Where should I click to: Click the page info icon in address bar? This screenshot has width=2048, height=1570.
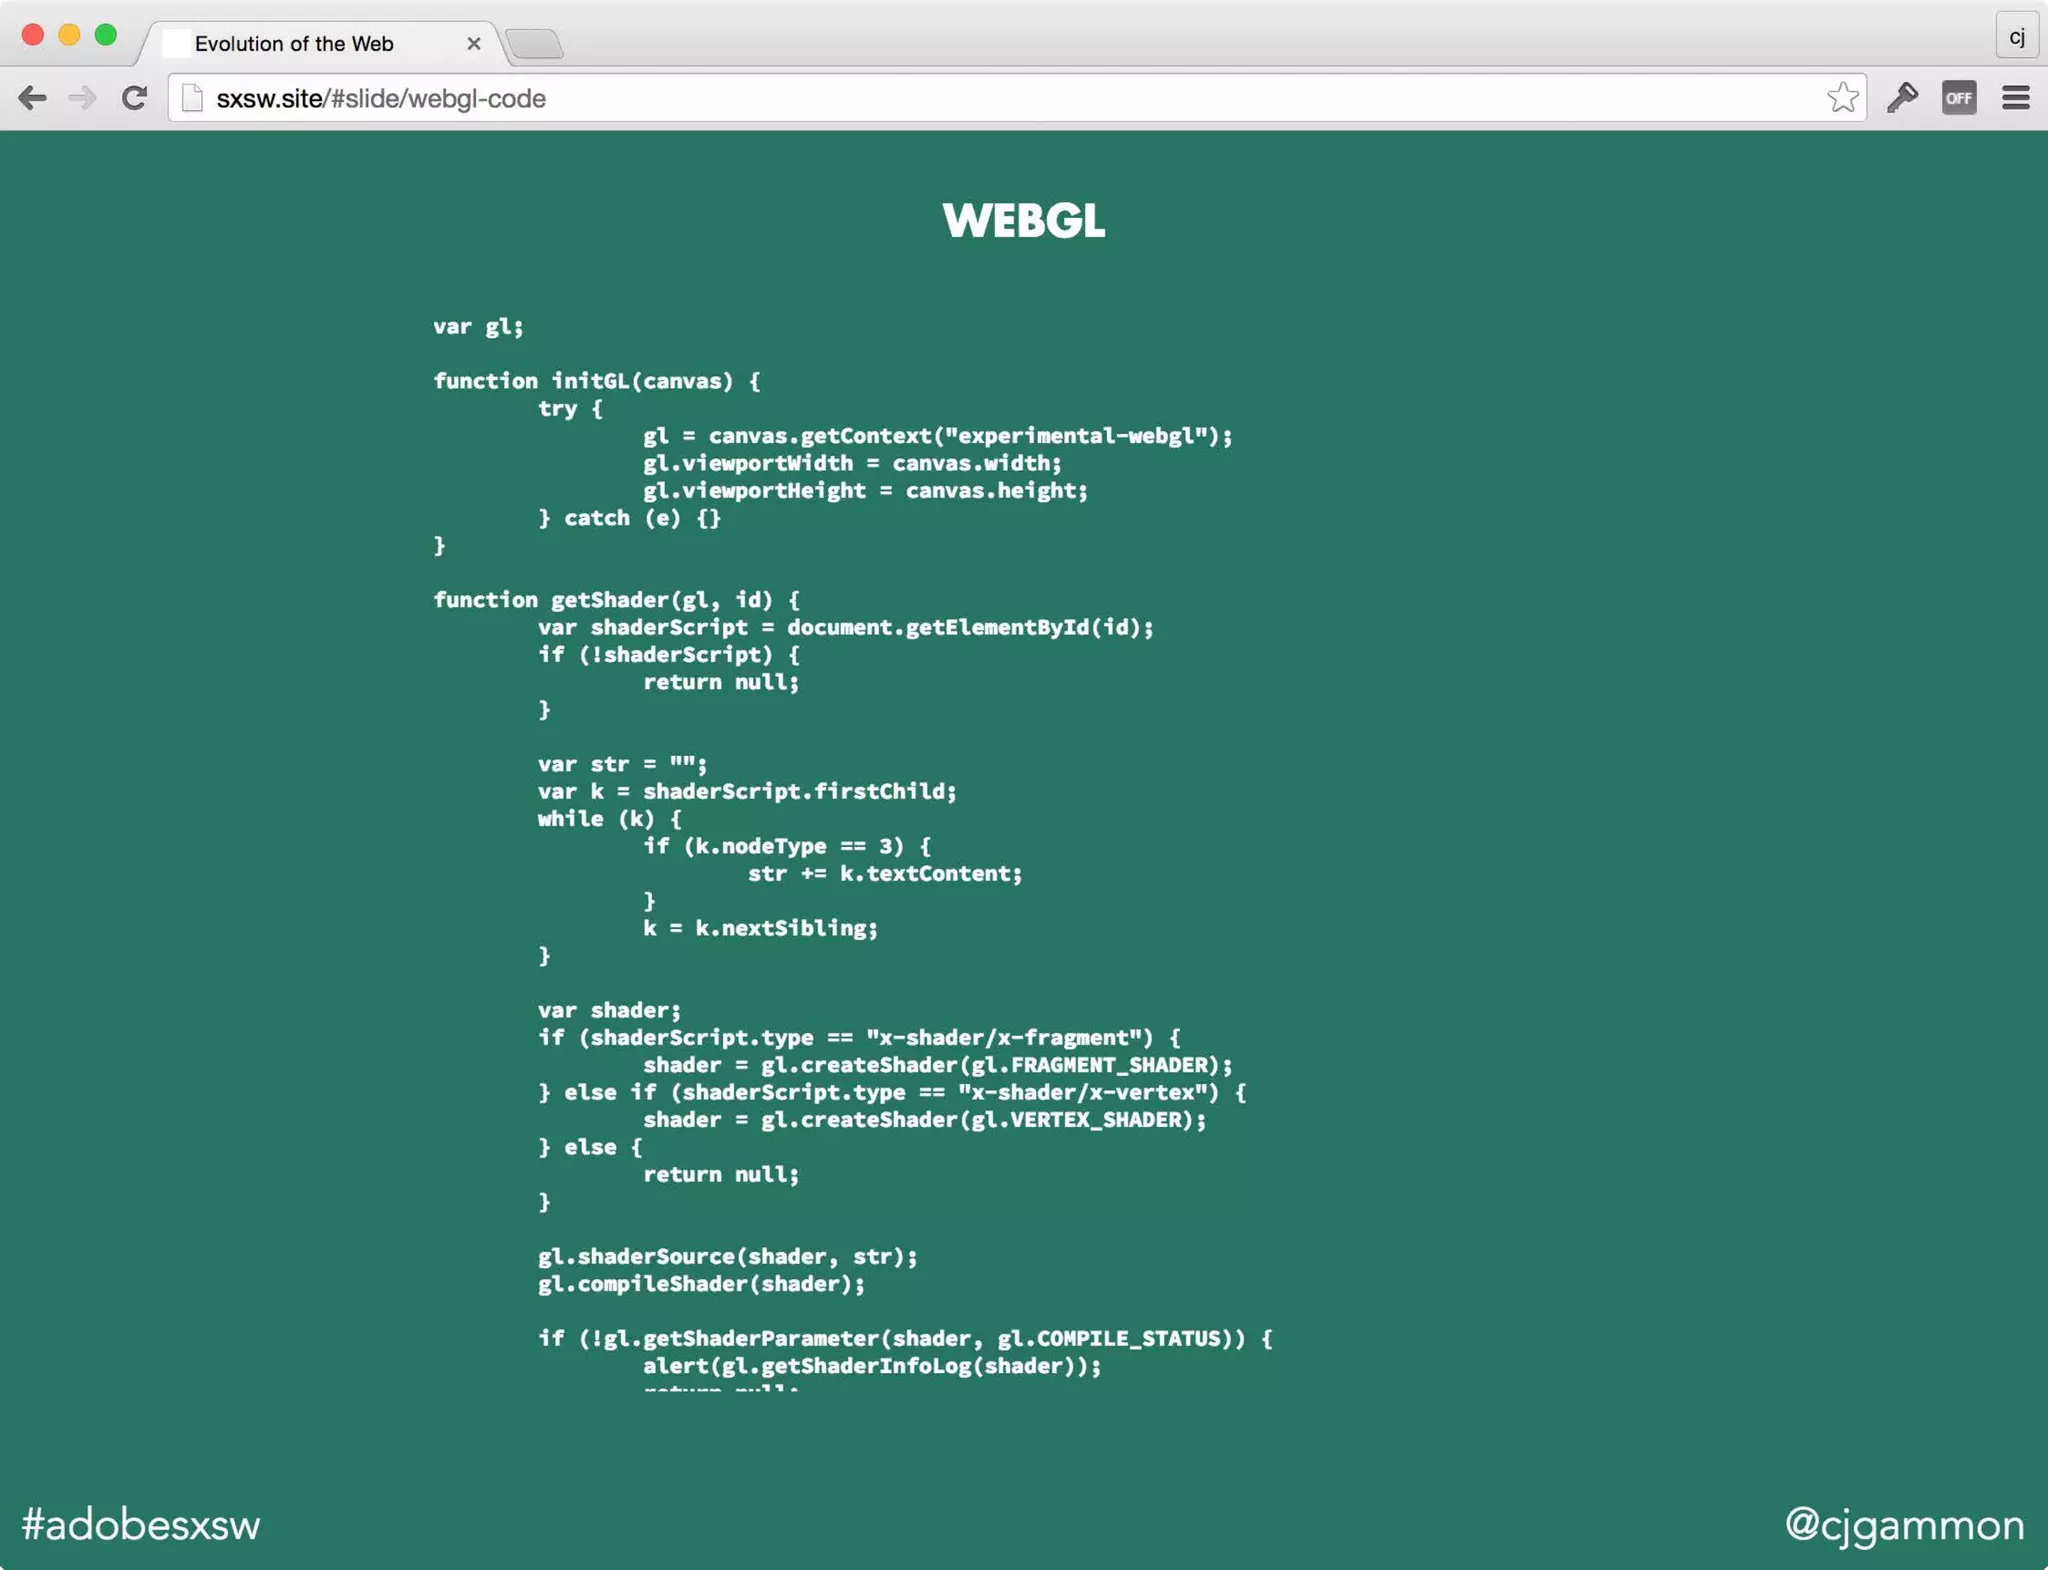click(x=193, y=98)
